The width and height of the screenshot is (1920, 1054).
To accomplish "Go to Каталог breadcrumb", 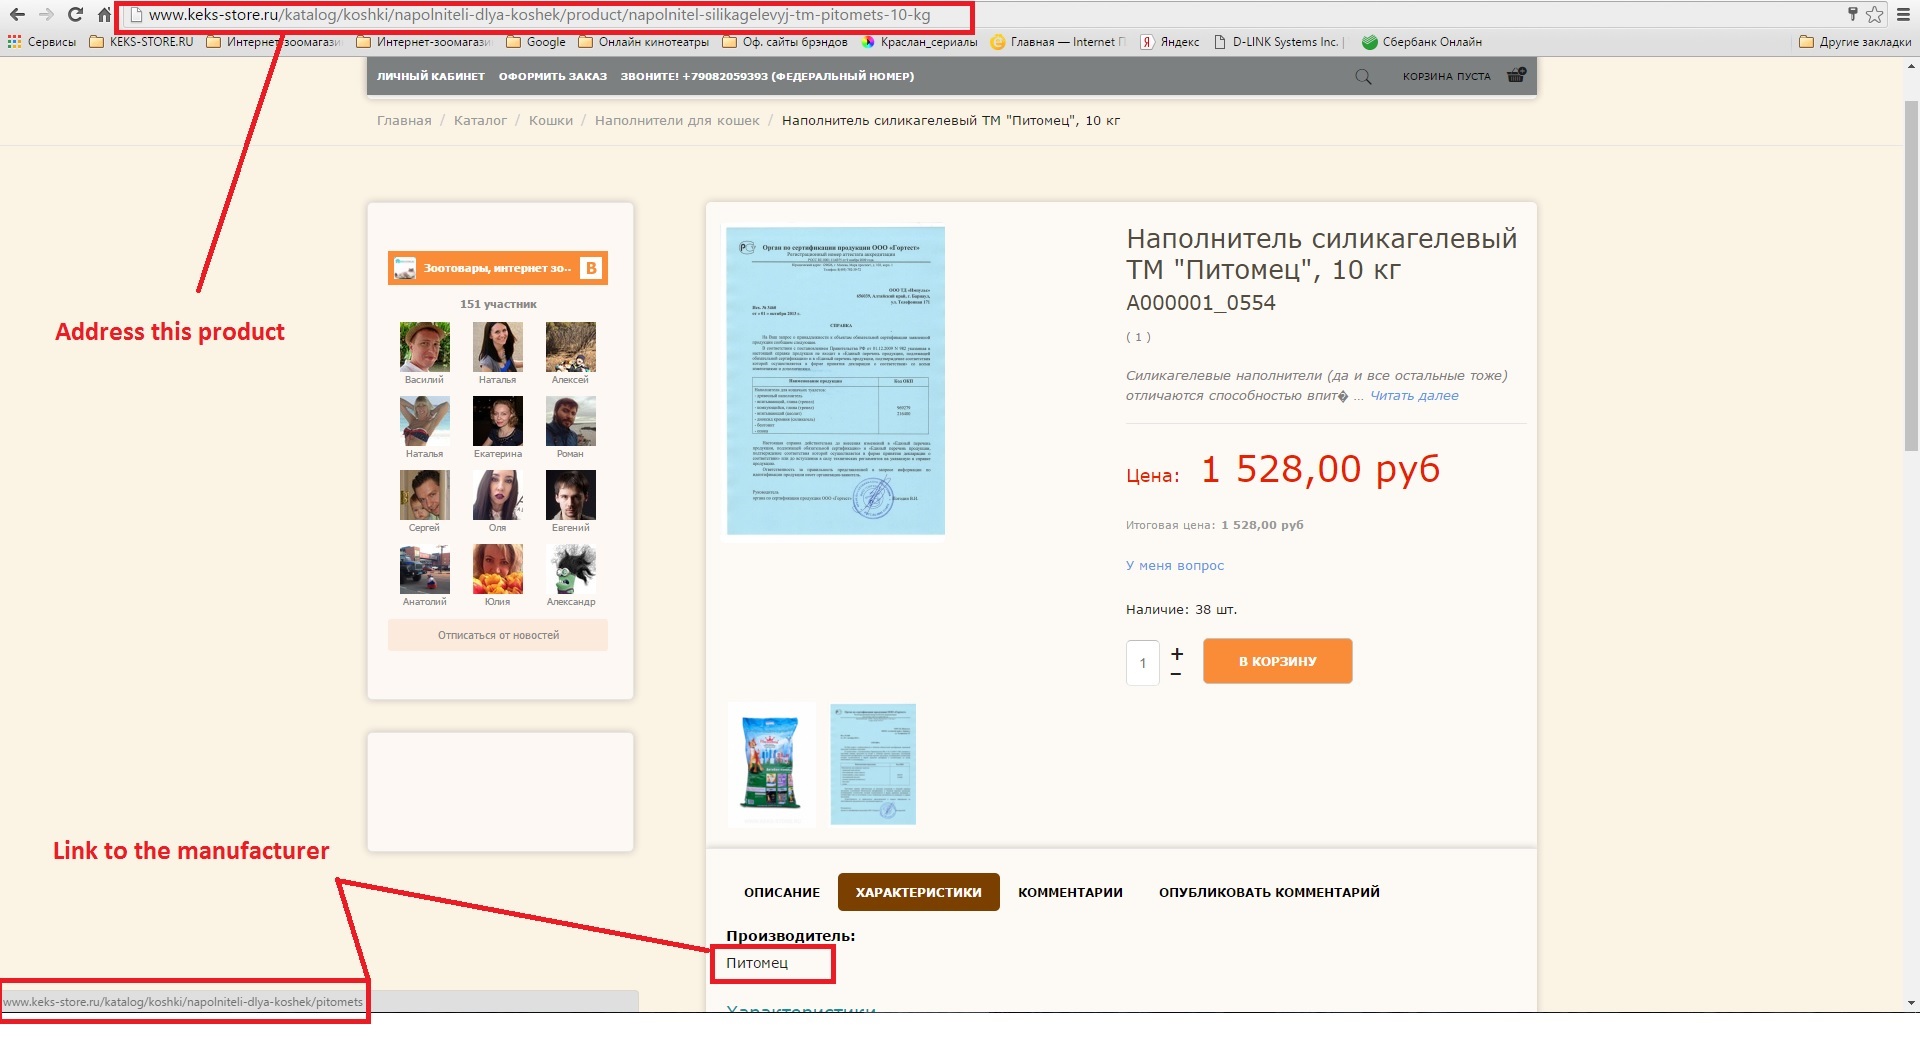I will [x=480, y=121].
